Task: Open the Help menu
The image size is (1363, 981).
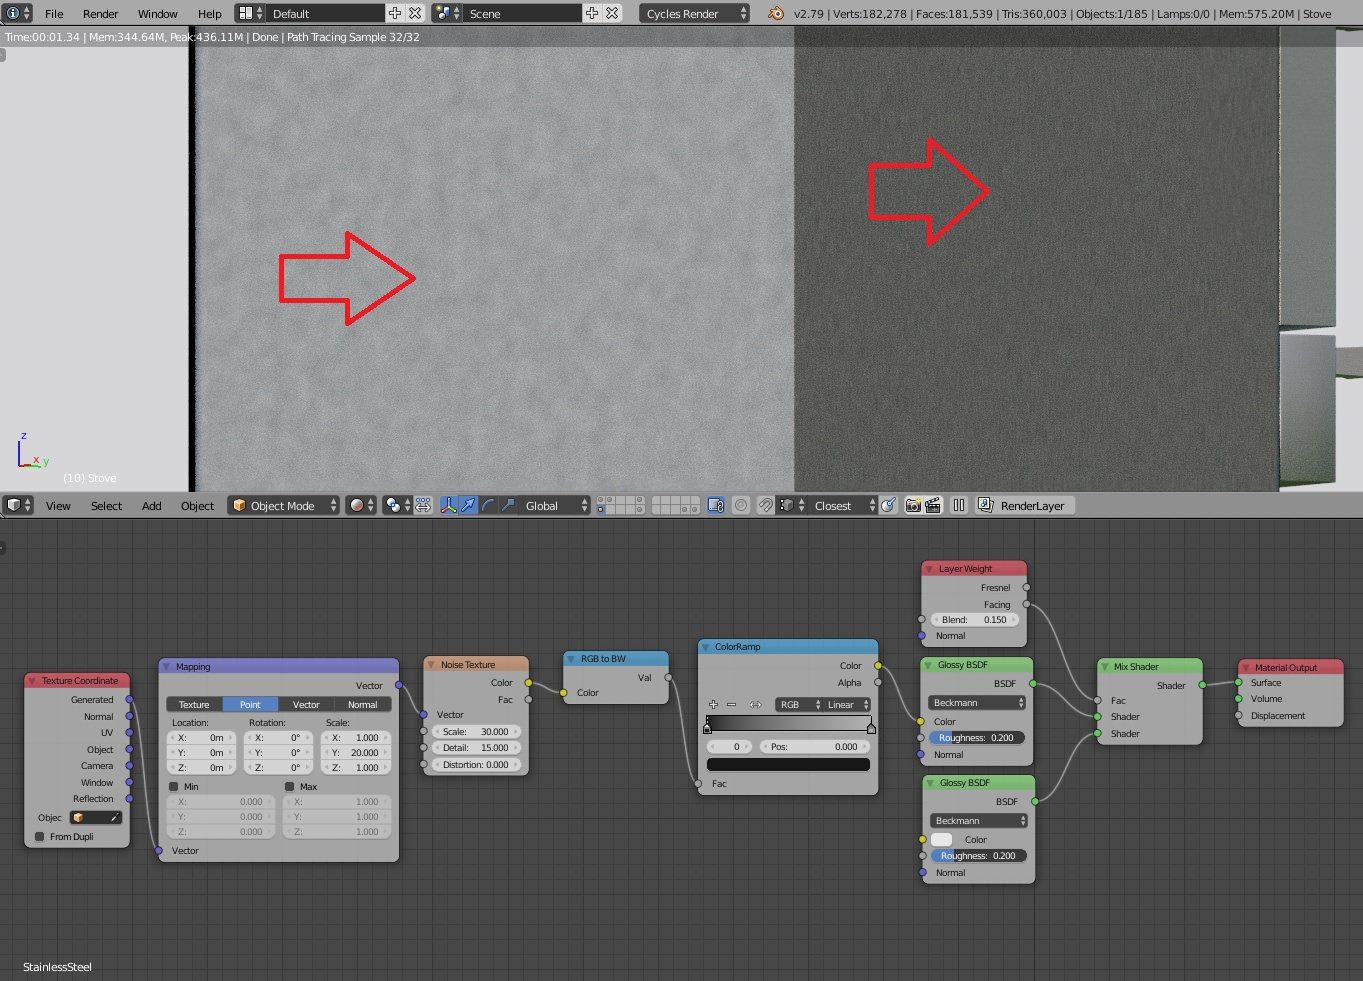Action: coord(210,13)
